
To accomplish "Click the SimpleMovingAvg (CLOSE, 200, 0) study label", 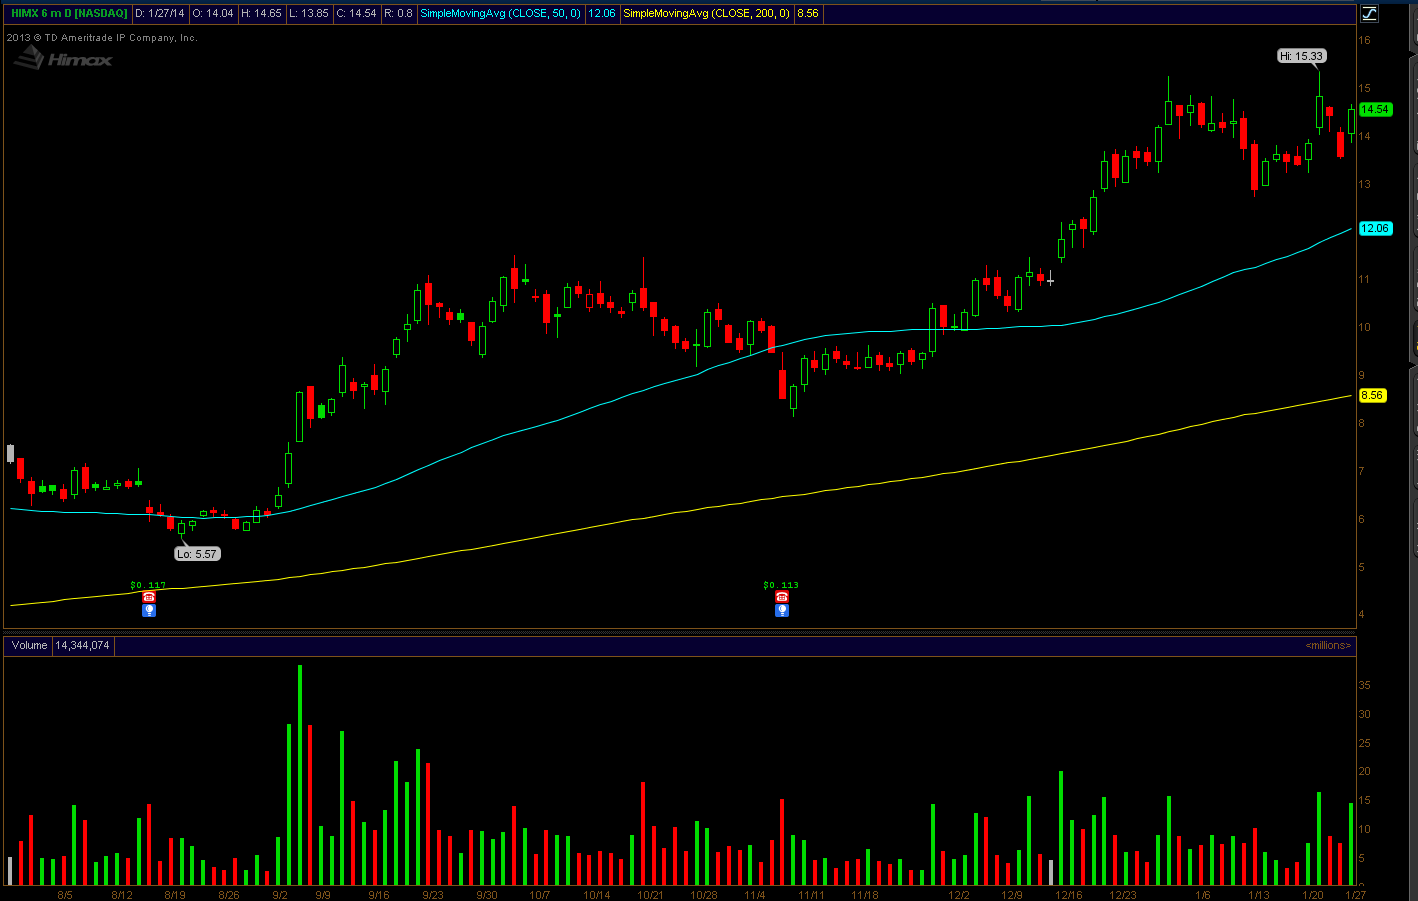I will pos(707,13).
